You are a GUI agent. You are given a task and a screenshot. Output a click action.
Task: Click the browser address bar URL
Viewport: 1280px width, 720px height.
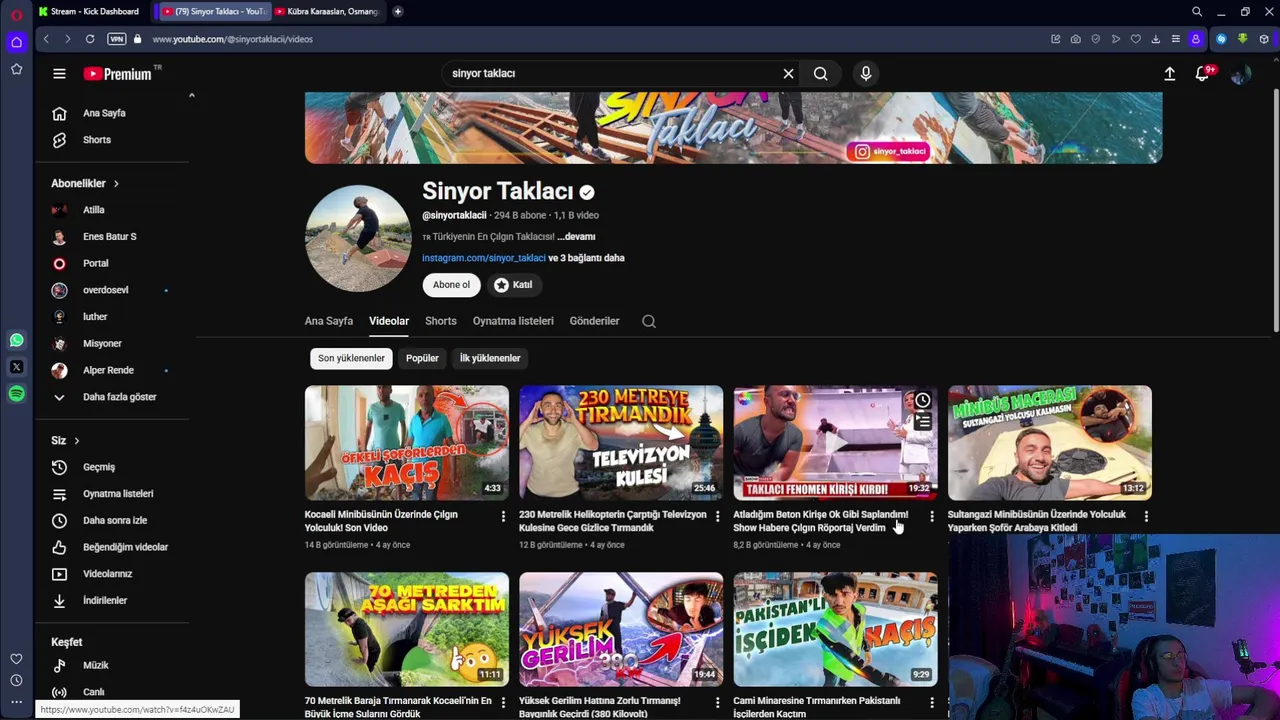pyautogui.click(x=233, y=39)
